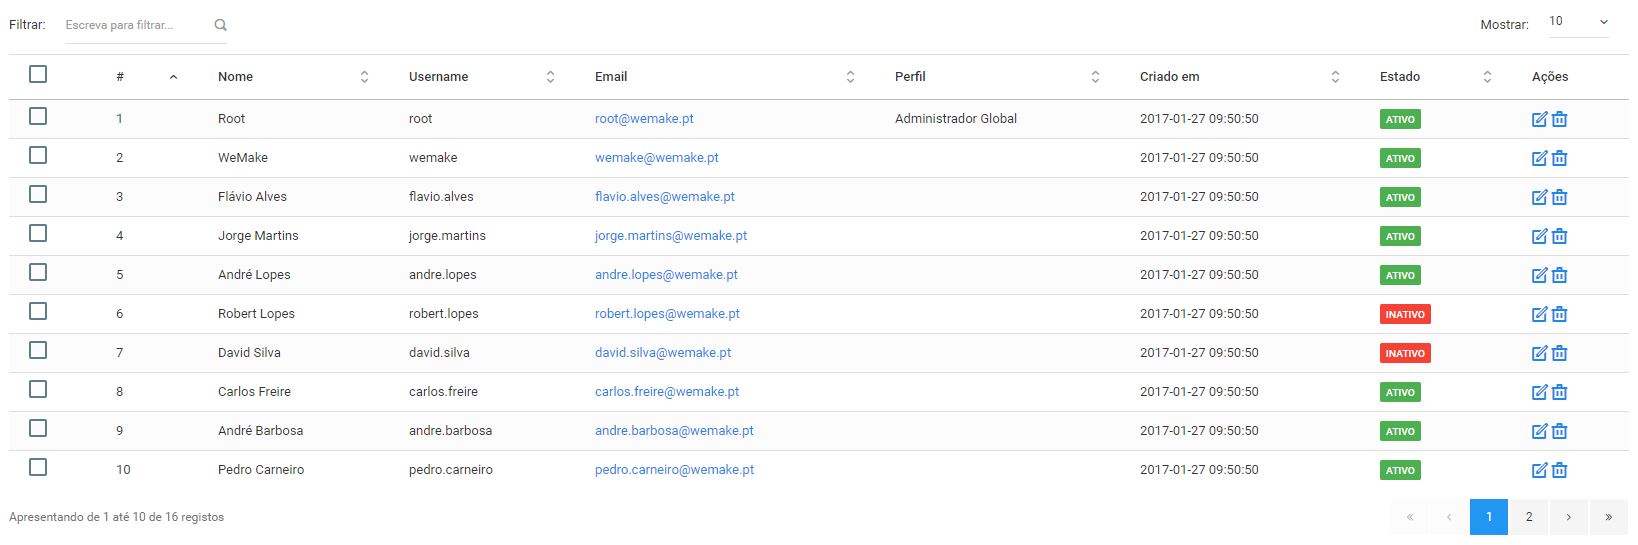Open edit for Robert Lopes
1638x545 pixels.
[1539, 314]
